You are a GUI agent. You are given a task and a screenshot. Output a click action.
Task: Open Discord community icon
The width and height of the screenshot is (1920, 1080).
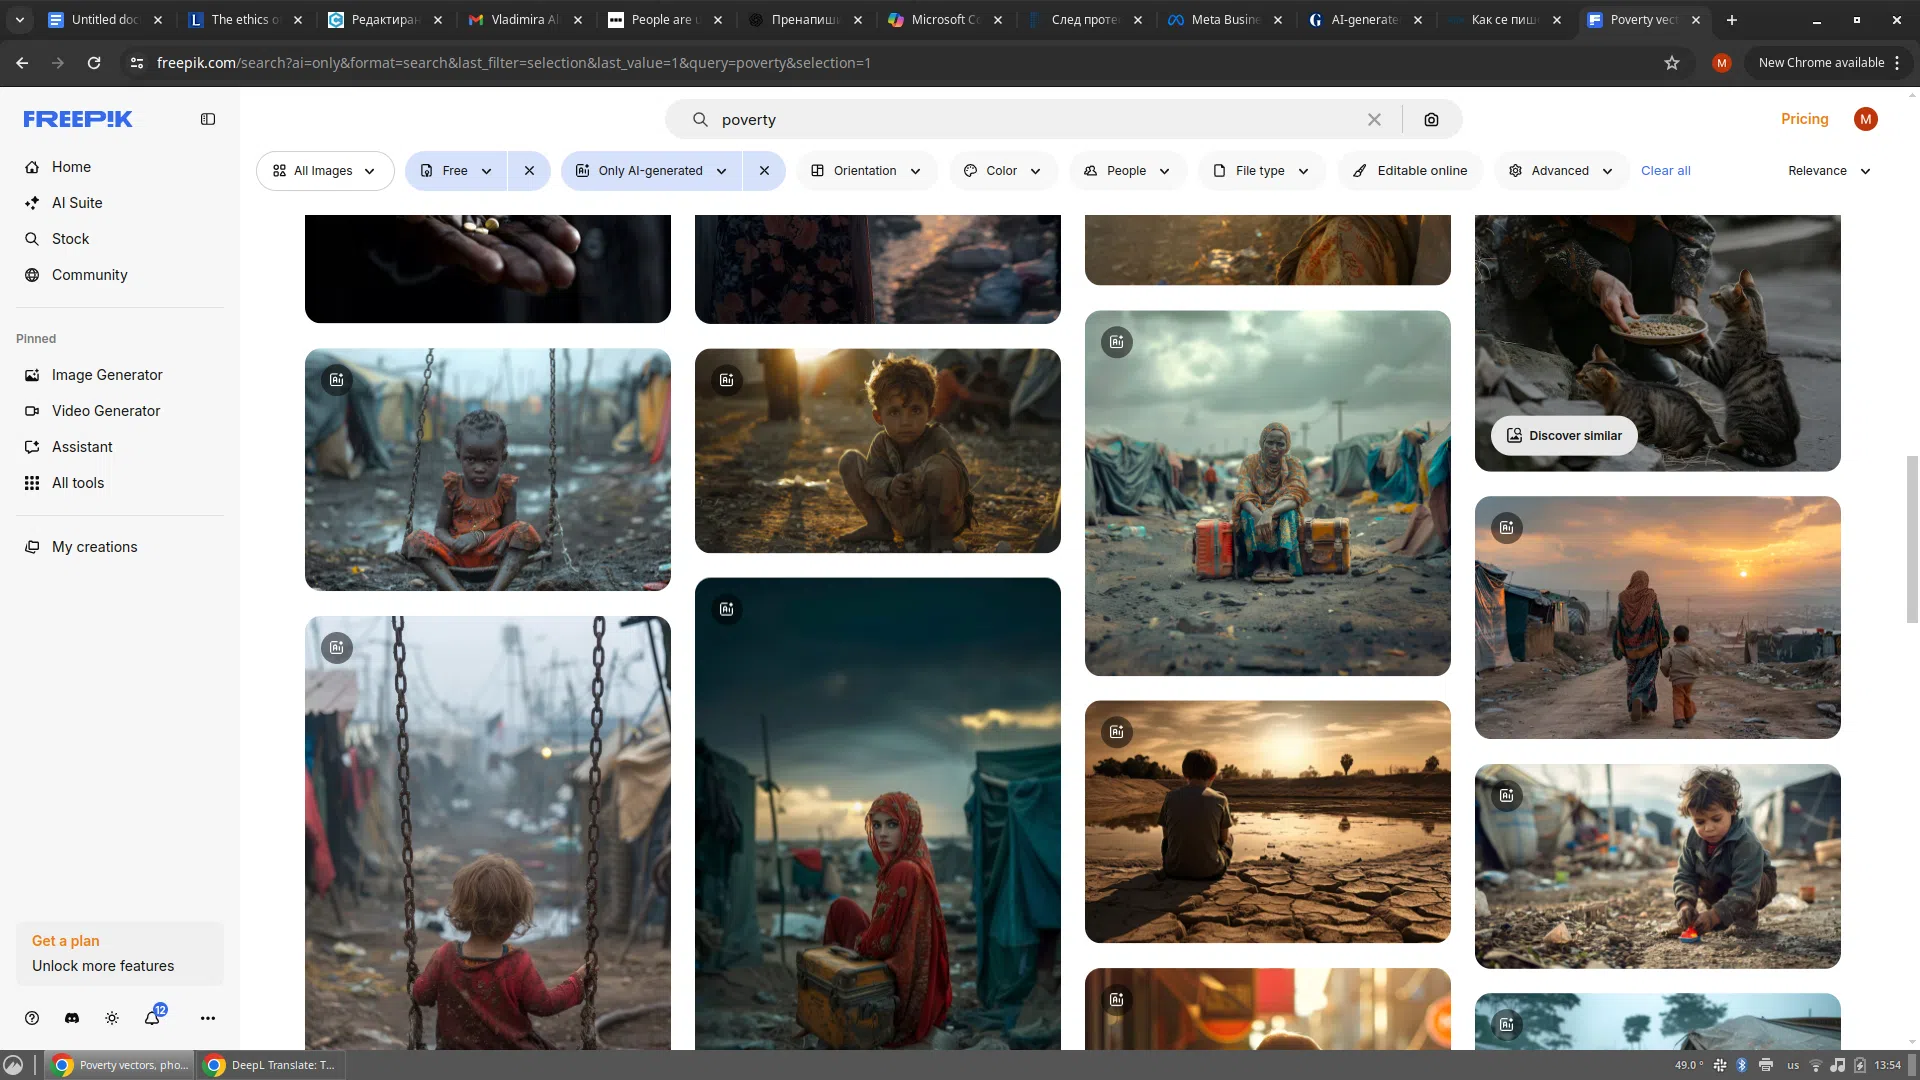pyautogui.click(x=72, y=1018)
